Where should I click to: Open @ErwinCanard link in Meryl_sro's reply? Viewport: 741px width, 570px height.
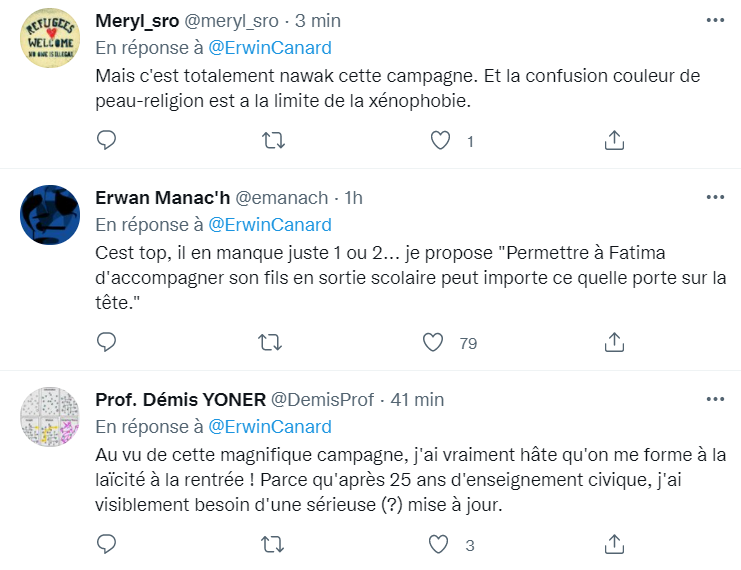pyautogui.click(x=269, y=47)
